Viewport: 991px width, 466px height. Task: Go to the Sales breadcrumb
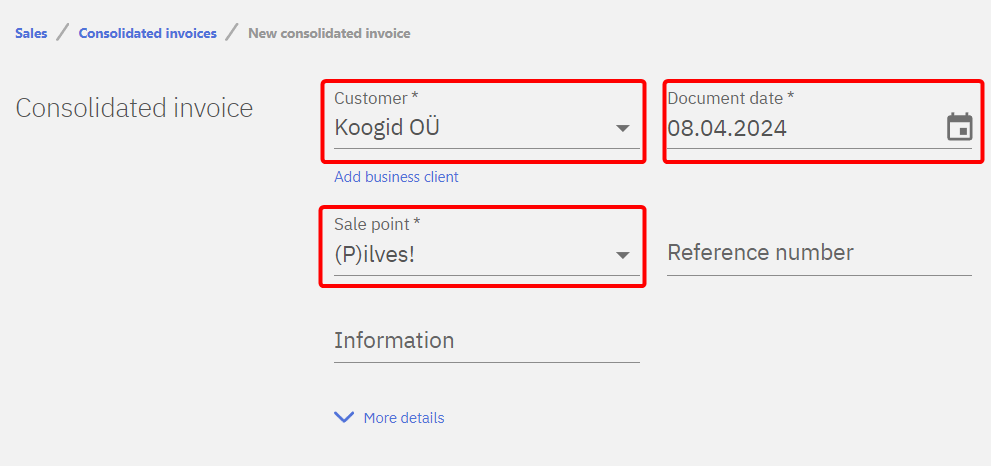[31, 33]
